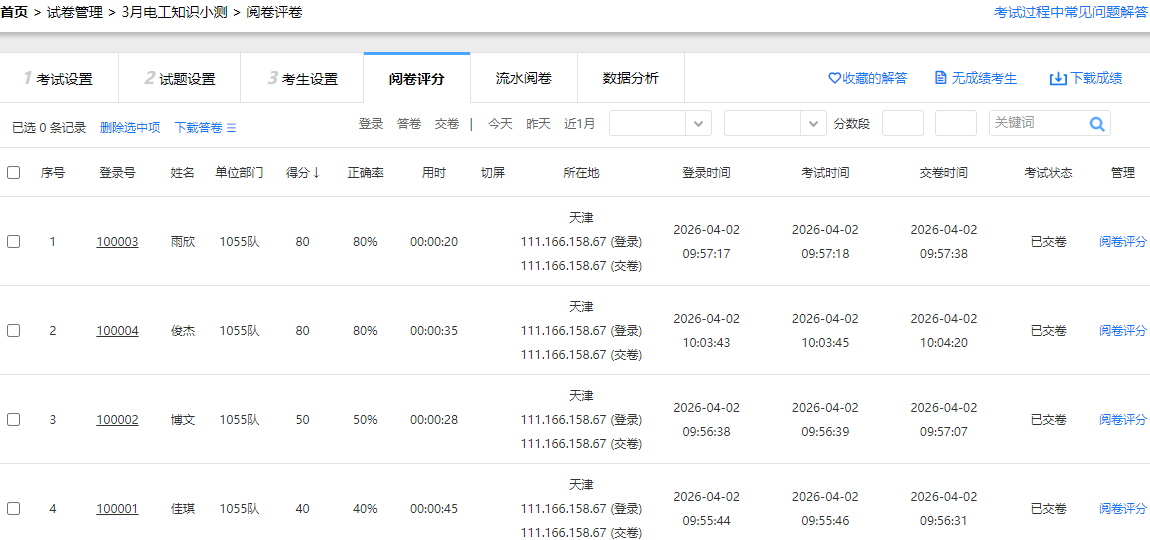Click 阅卷评分 for 博文
The image size is (1150, 540).
click(x=1122, y=419)
